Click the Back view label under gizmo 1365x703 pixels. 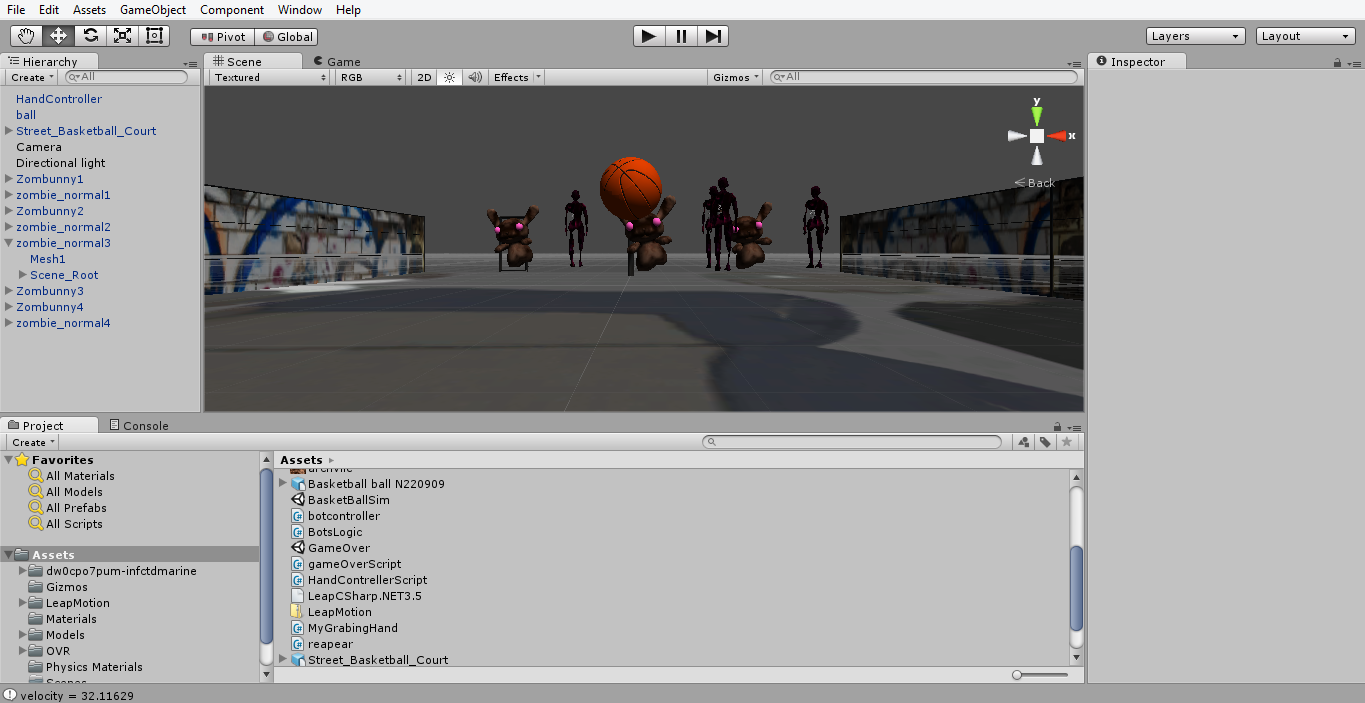(x=1035, y=183)
